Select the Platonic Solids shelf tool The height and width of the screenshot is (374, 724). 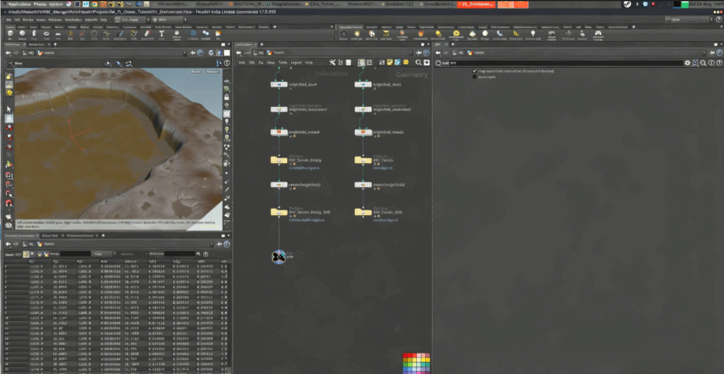176,35
